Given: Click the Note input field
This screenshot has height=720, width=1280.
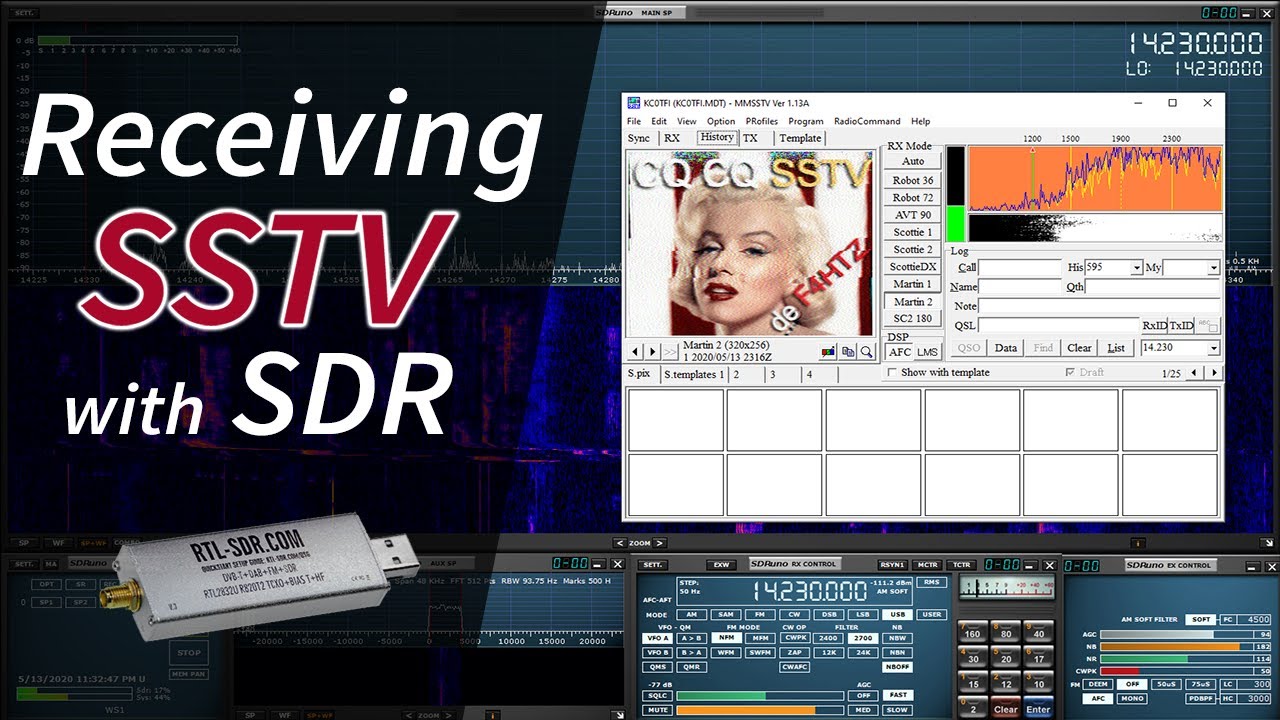Looking at the screenshot, I should pos(1100,306).
